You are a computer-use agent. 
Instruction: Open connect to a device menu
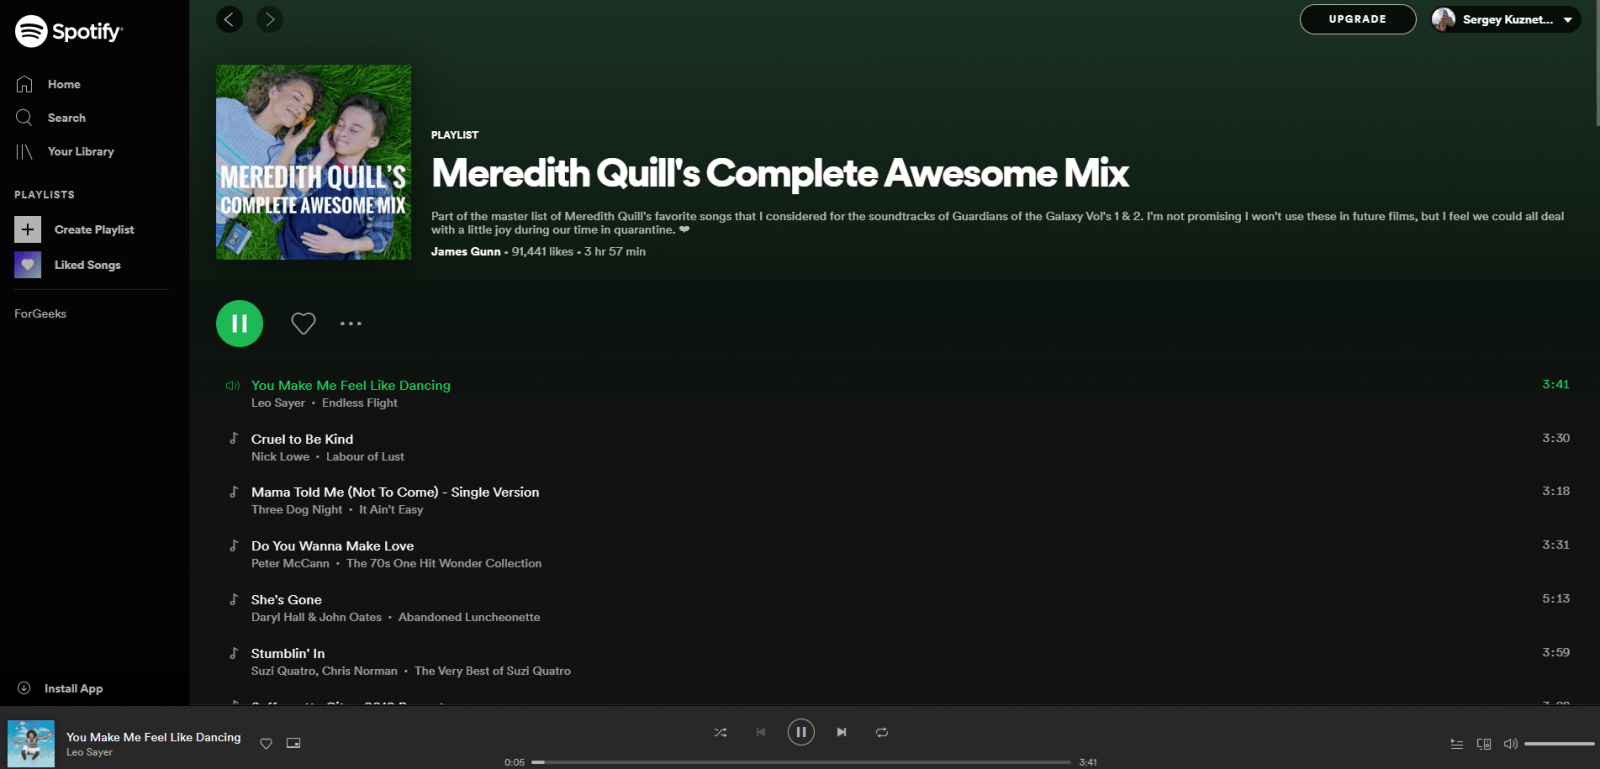coord(1484,744)
